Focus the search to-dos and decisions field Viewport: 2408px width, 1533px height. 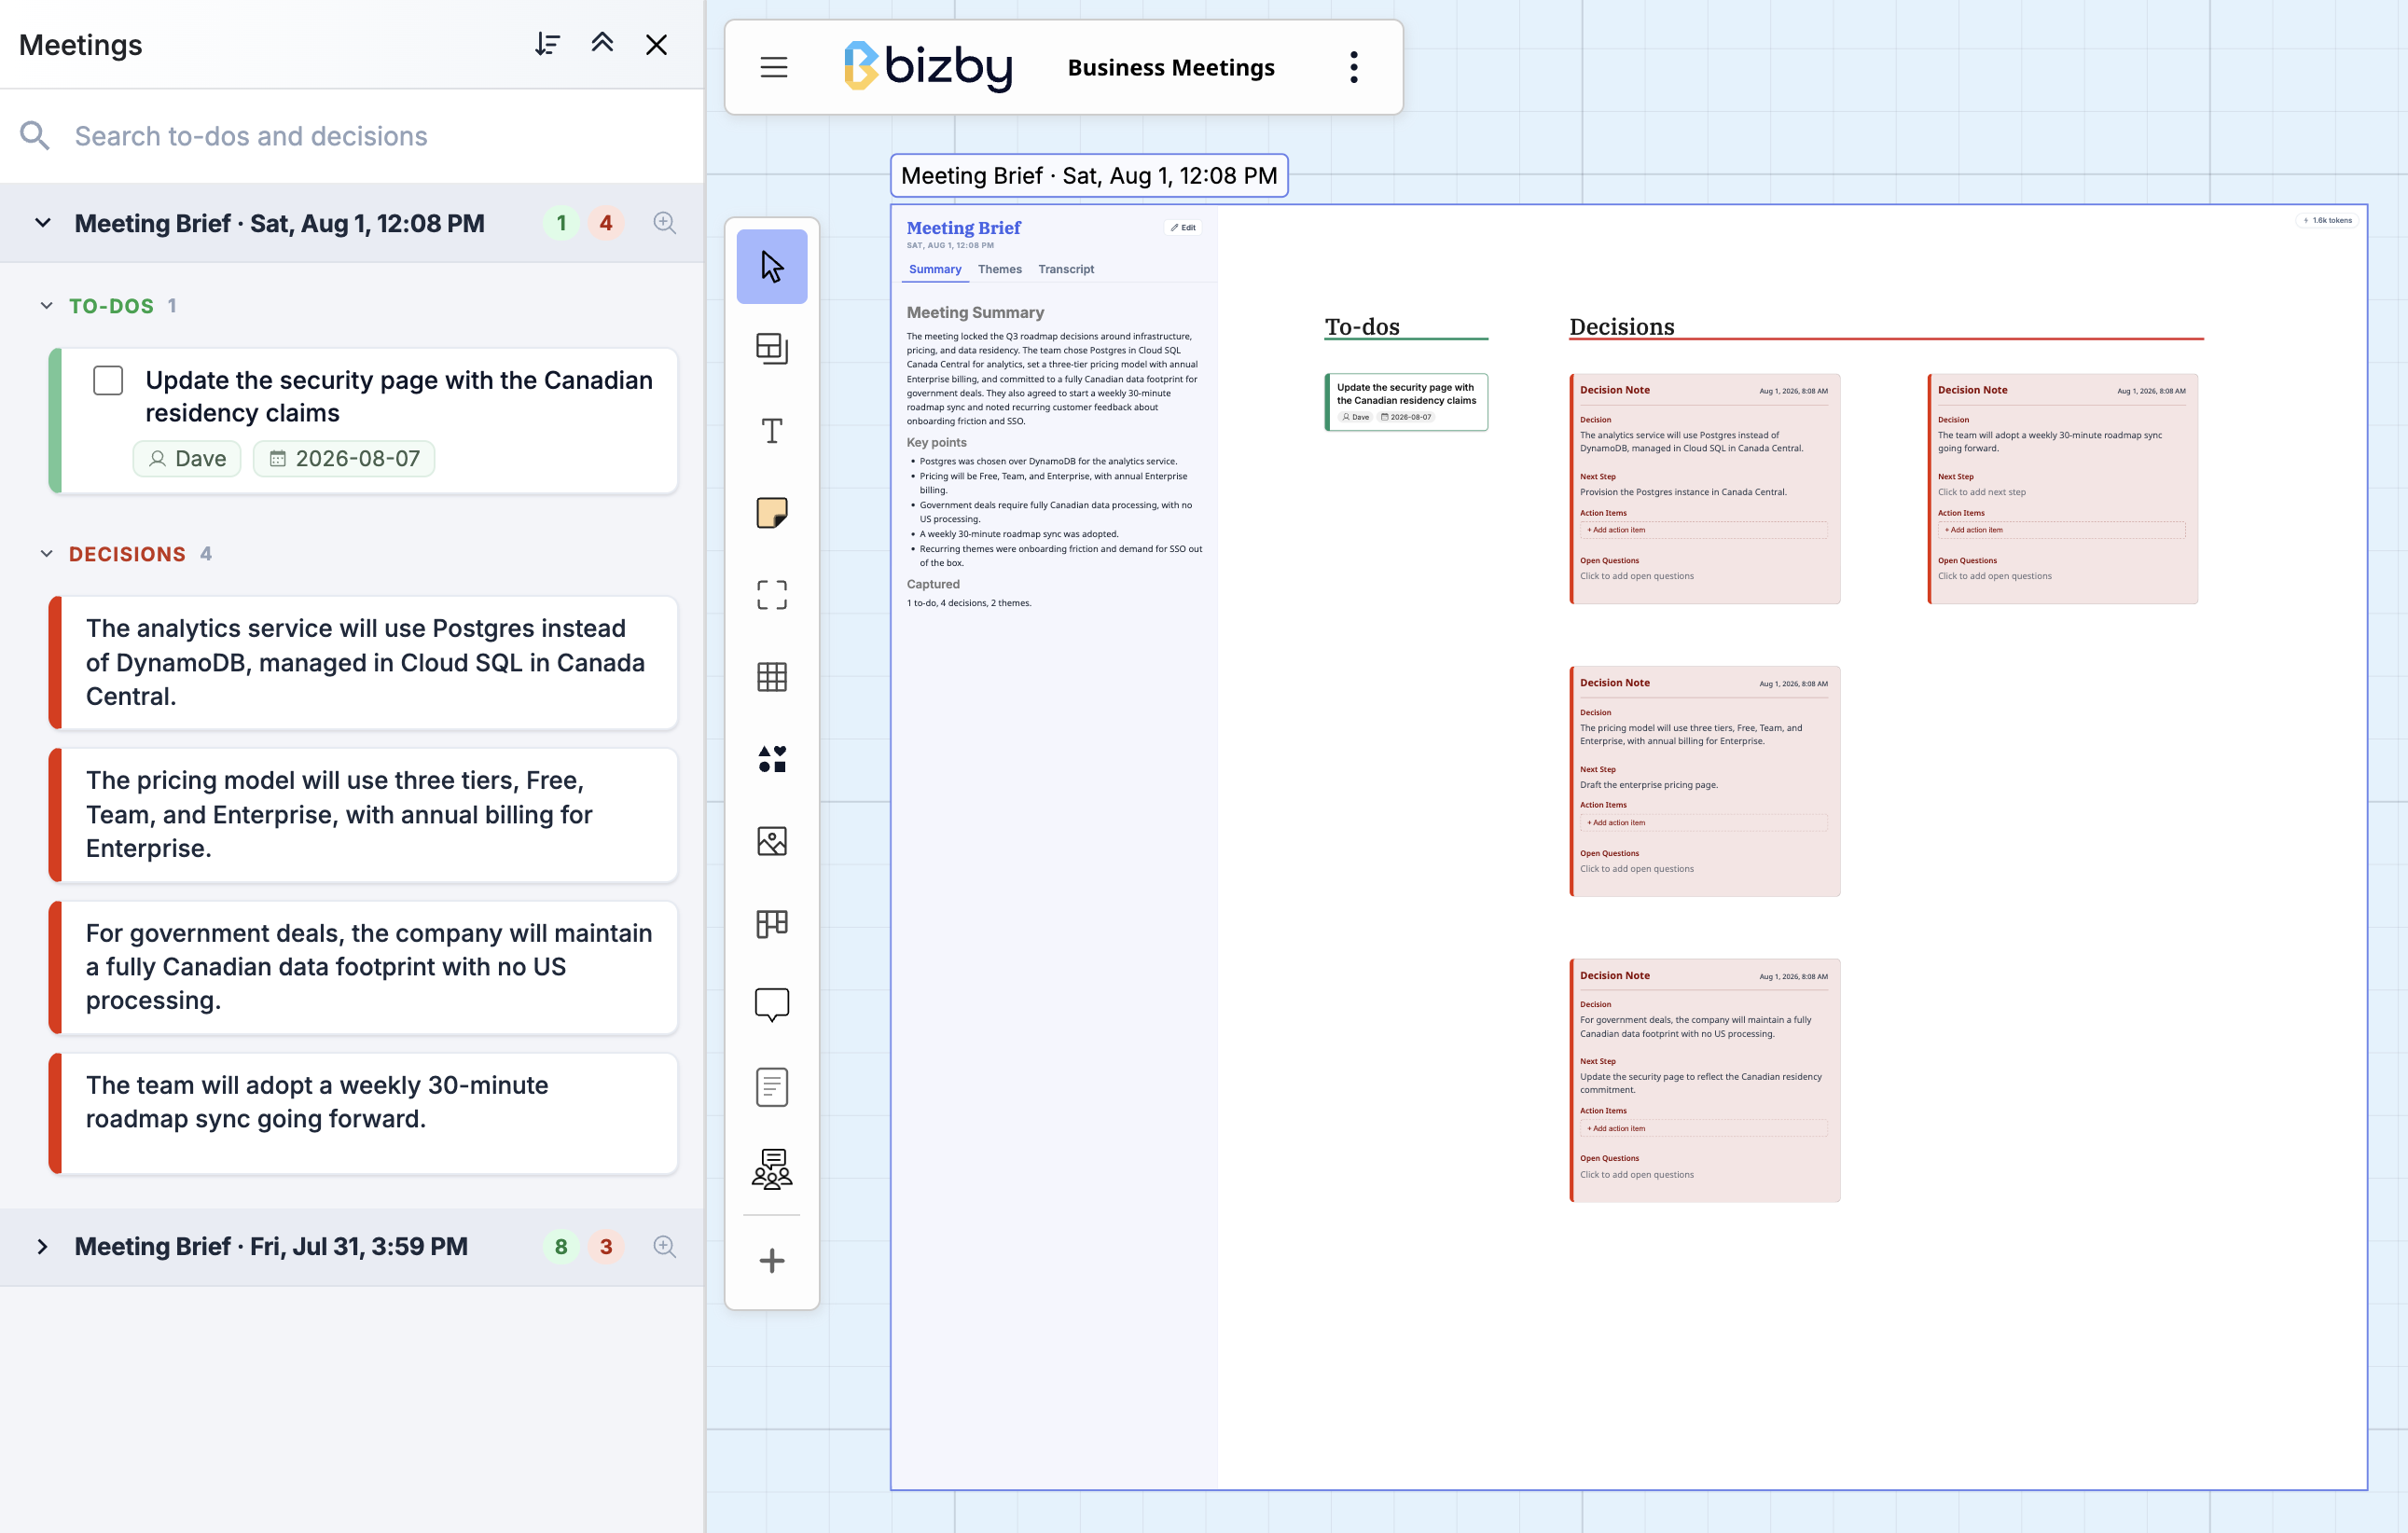pos(351,136)
